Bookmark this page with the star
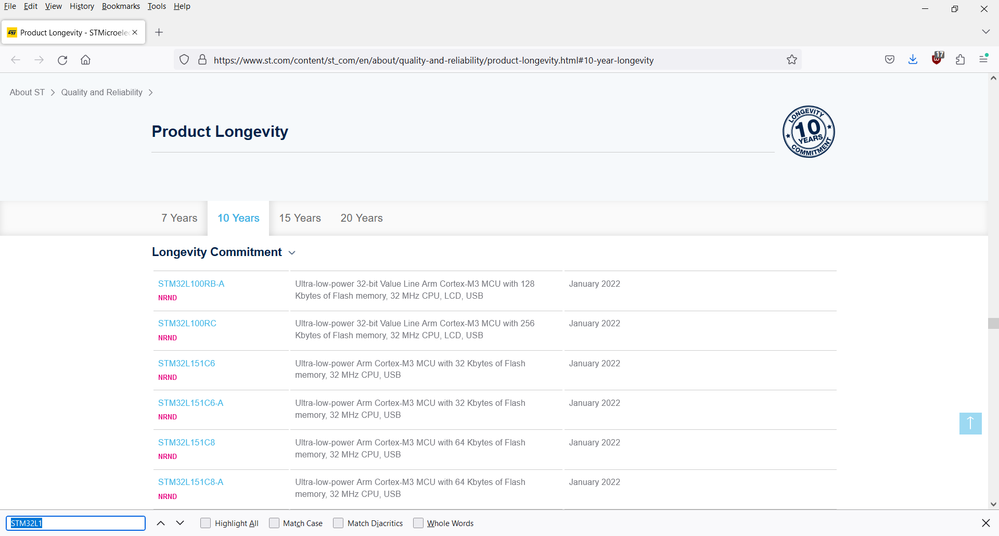This screenshot has height=536, width=999. click(x=791, y=60)
